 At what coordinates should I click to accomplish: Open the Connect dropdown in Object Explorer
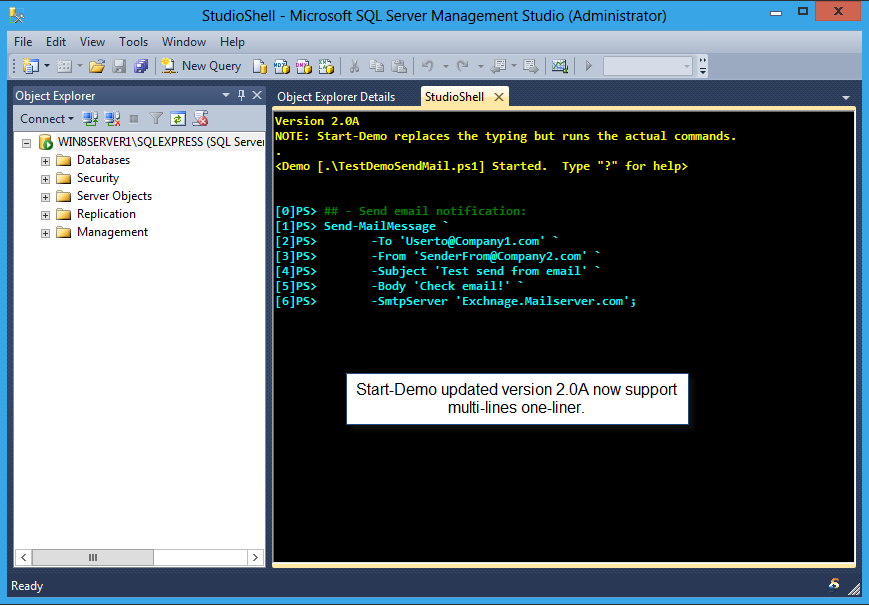tap(47, 119)
